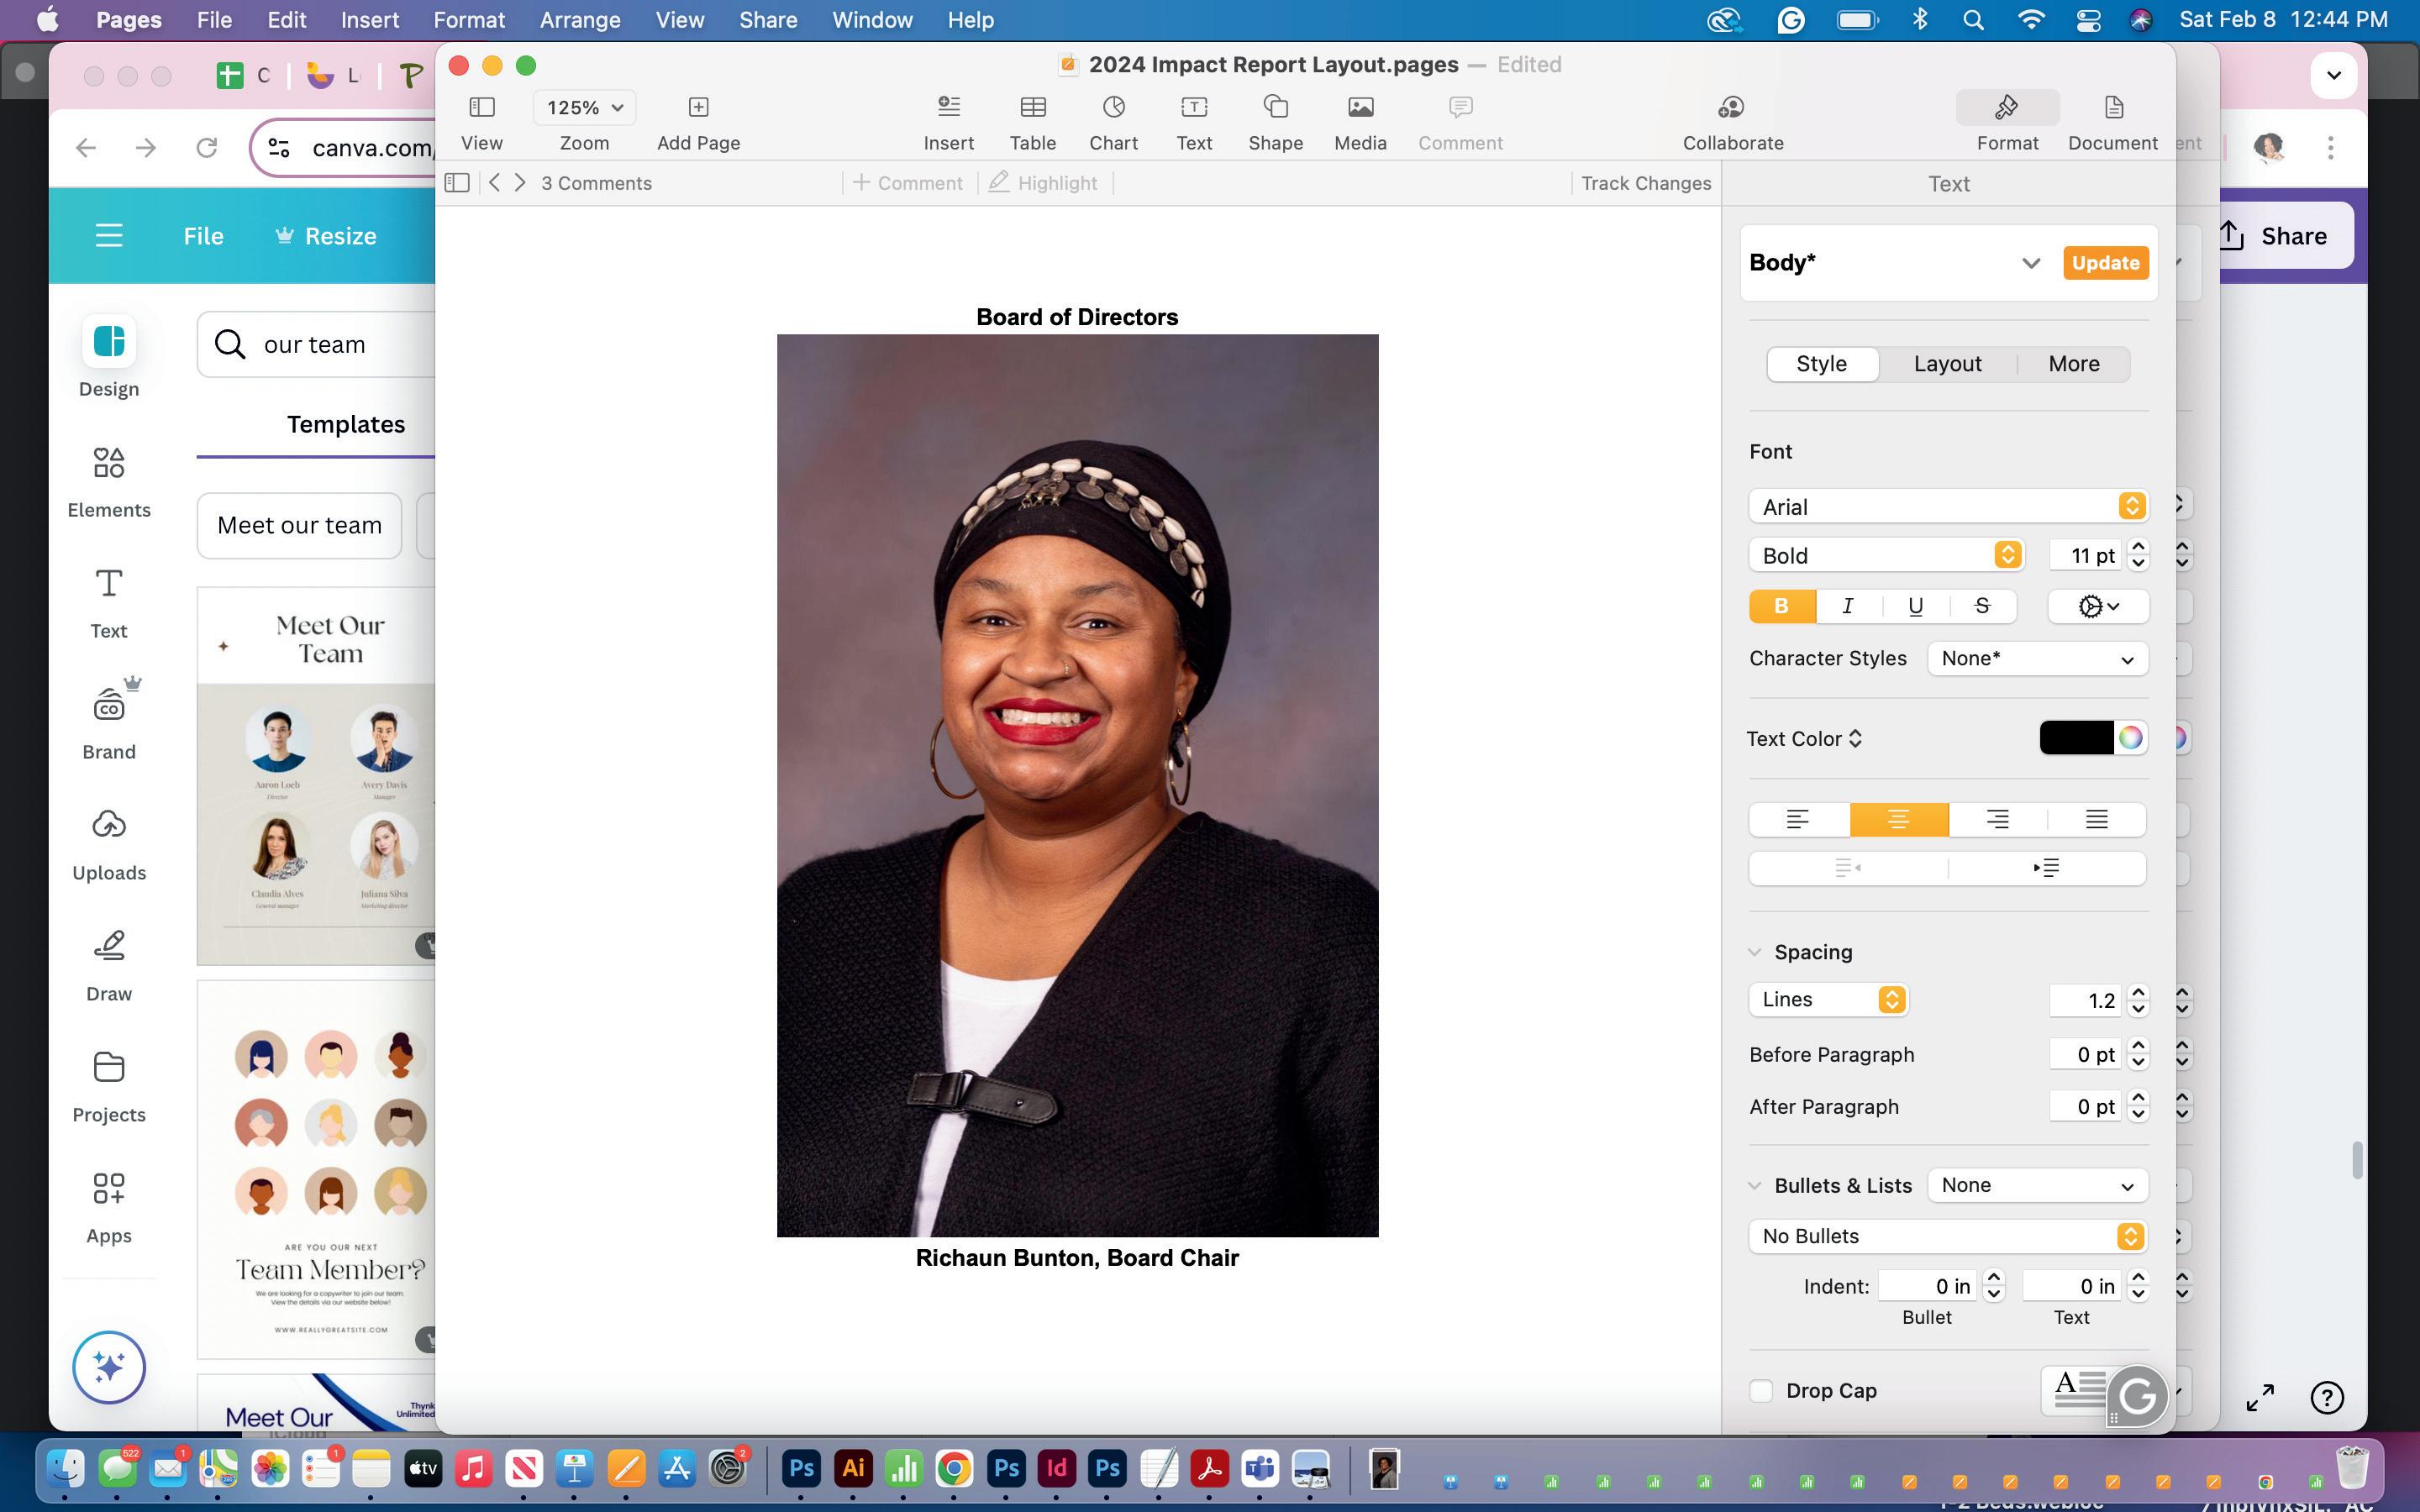The image size is (2420, 1512).
Task: Enable underline text formatting
Action: (x=1915, y=606)
